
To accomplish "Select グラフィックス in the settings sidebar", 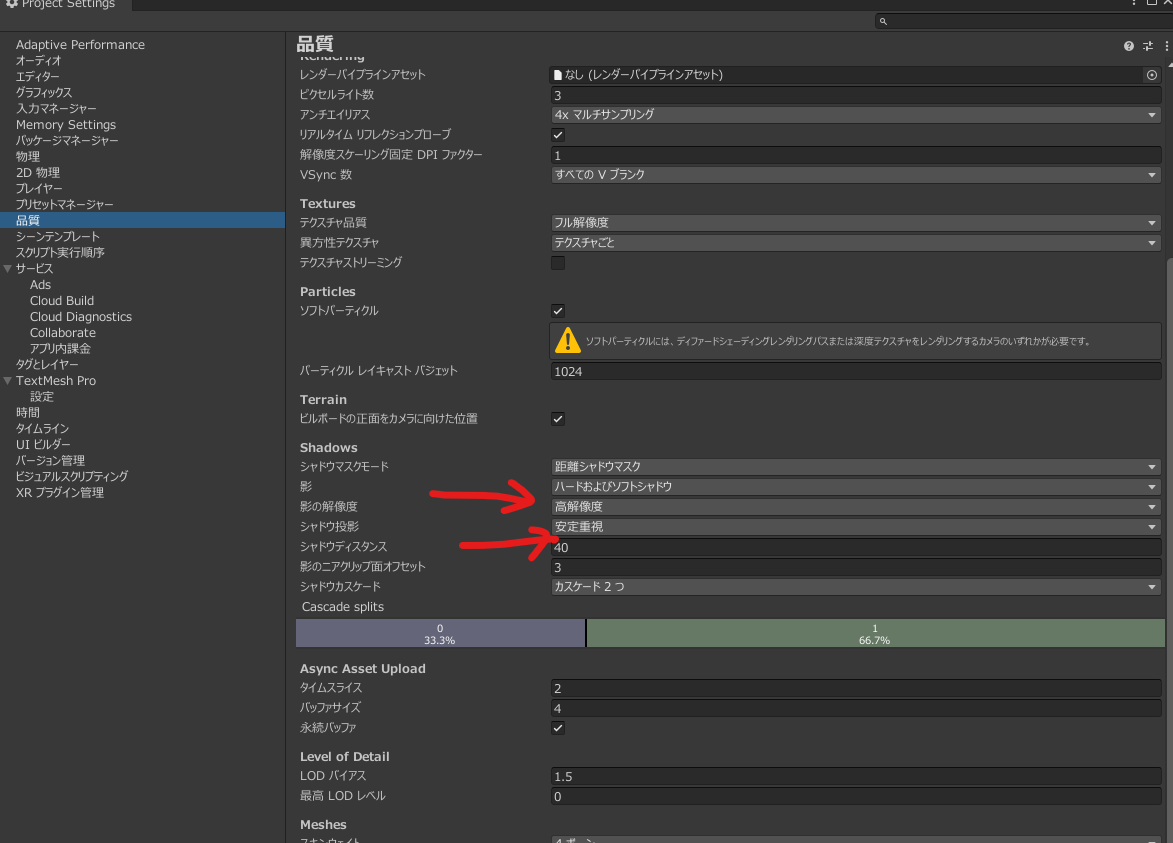I will [x=42, y=92].
